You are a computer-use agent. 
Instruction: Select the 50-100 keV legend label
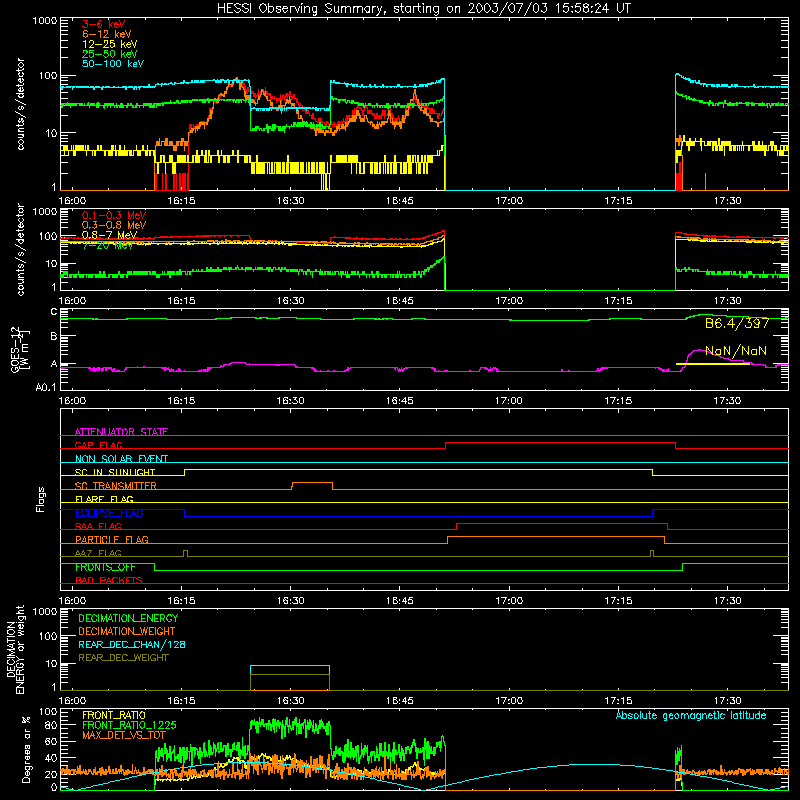click(x=112, y=64)
